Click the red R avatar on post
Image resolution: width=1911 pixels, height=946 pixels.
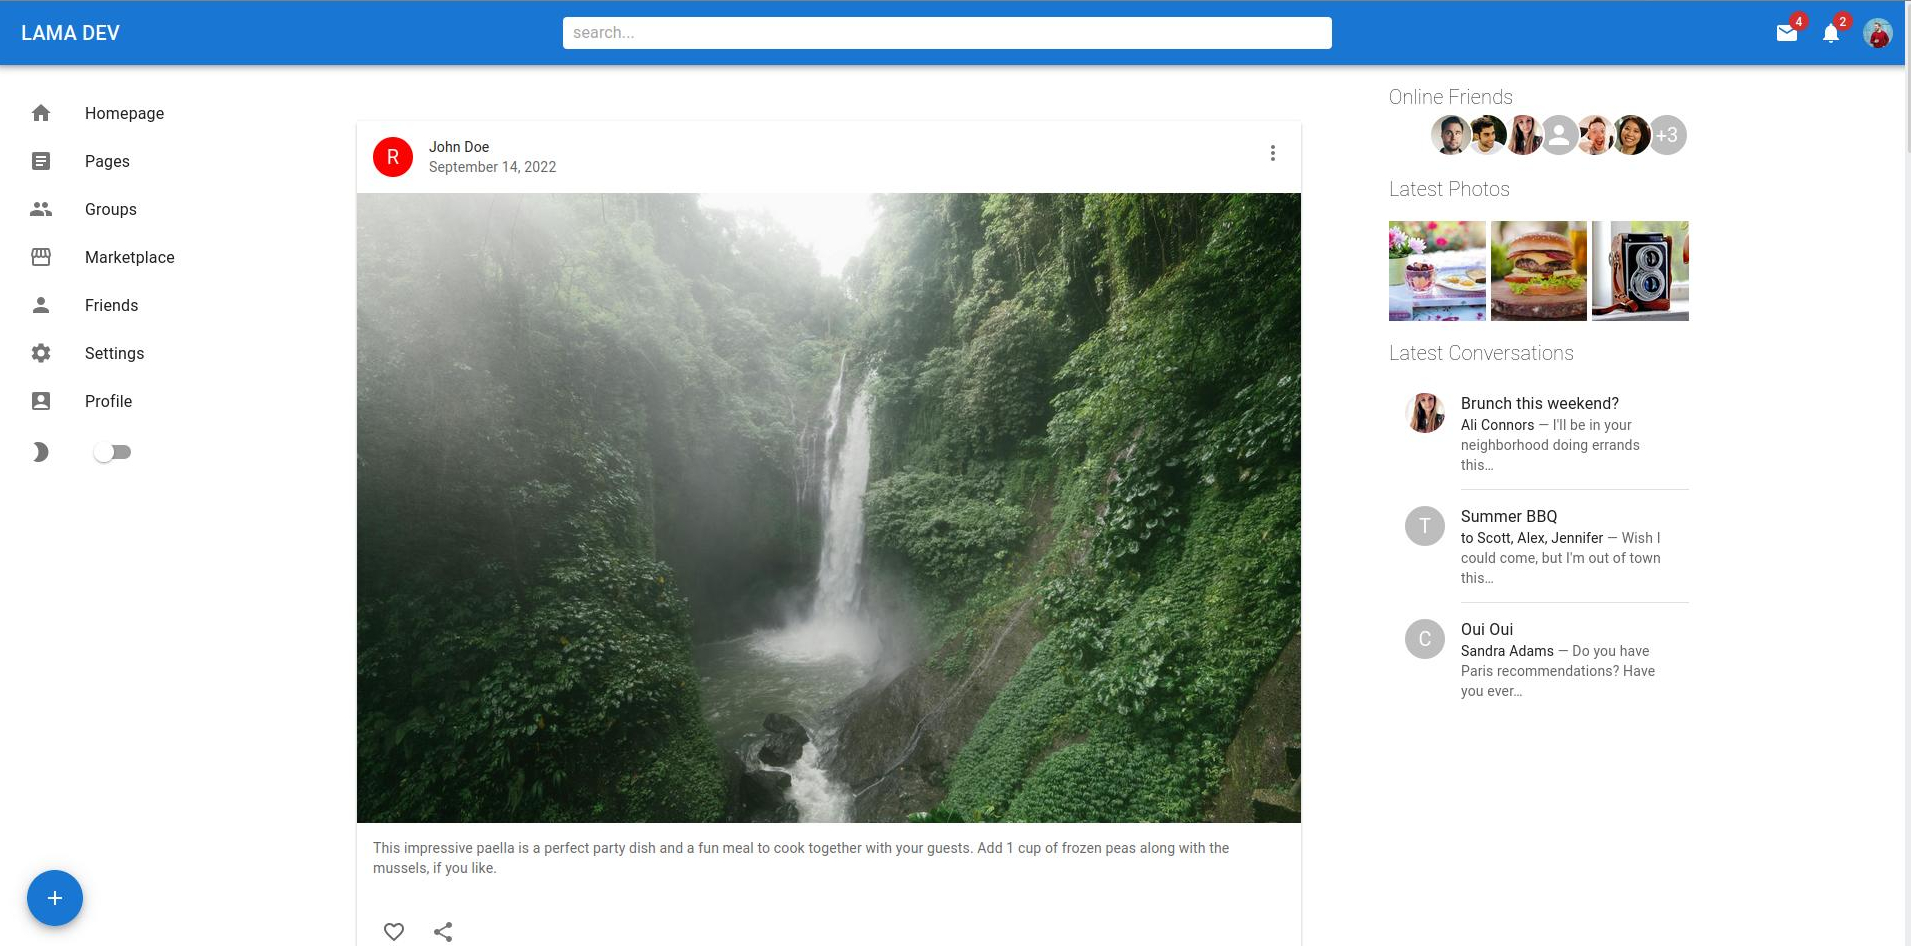click(x=393, y=157)
